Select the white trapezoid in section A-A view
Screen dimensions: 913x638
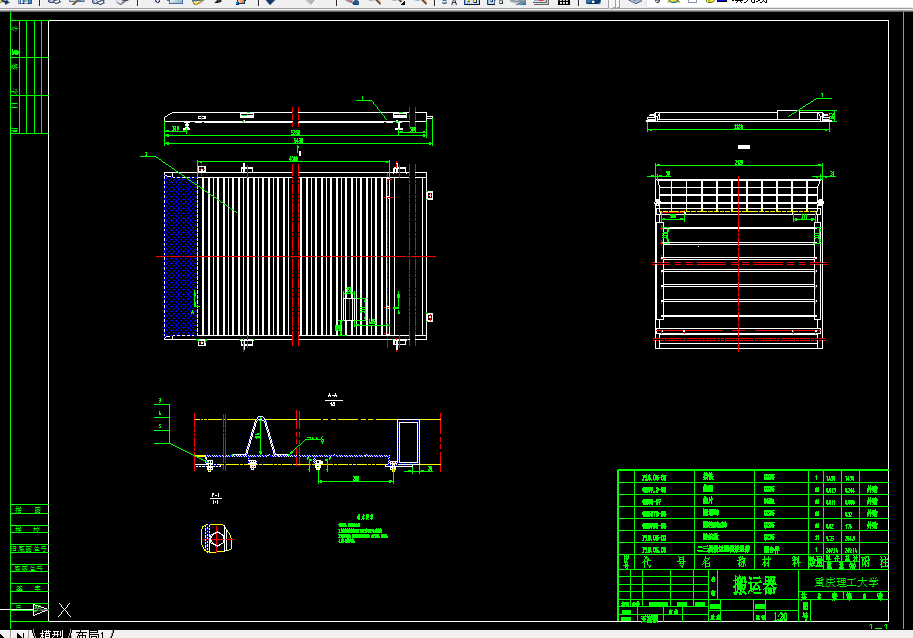coord(260,435)
